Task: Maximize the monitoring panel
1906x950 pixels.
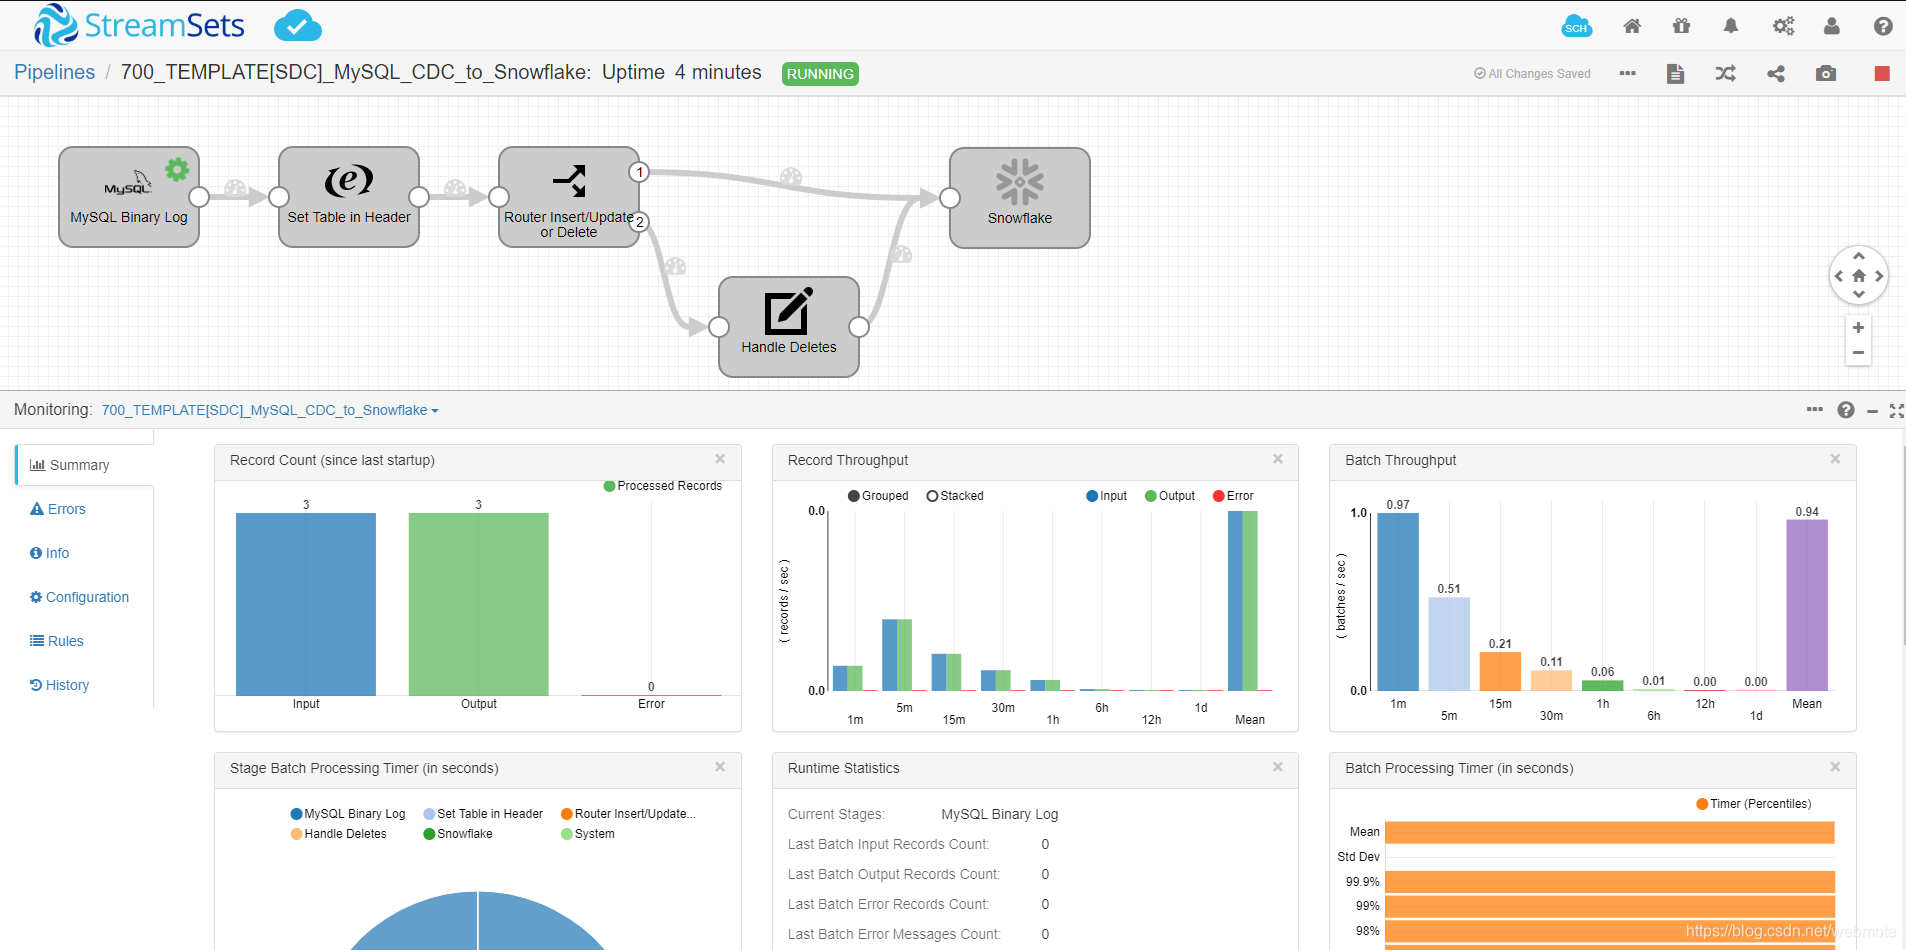Action: click(1896, 411)
